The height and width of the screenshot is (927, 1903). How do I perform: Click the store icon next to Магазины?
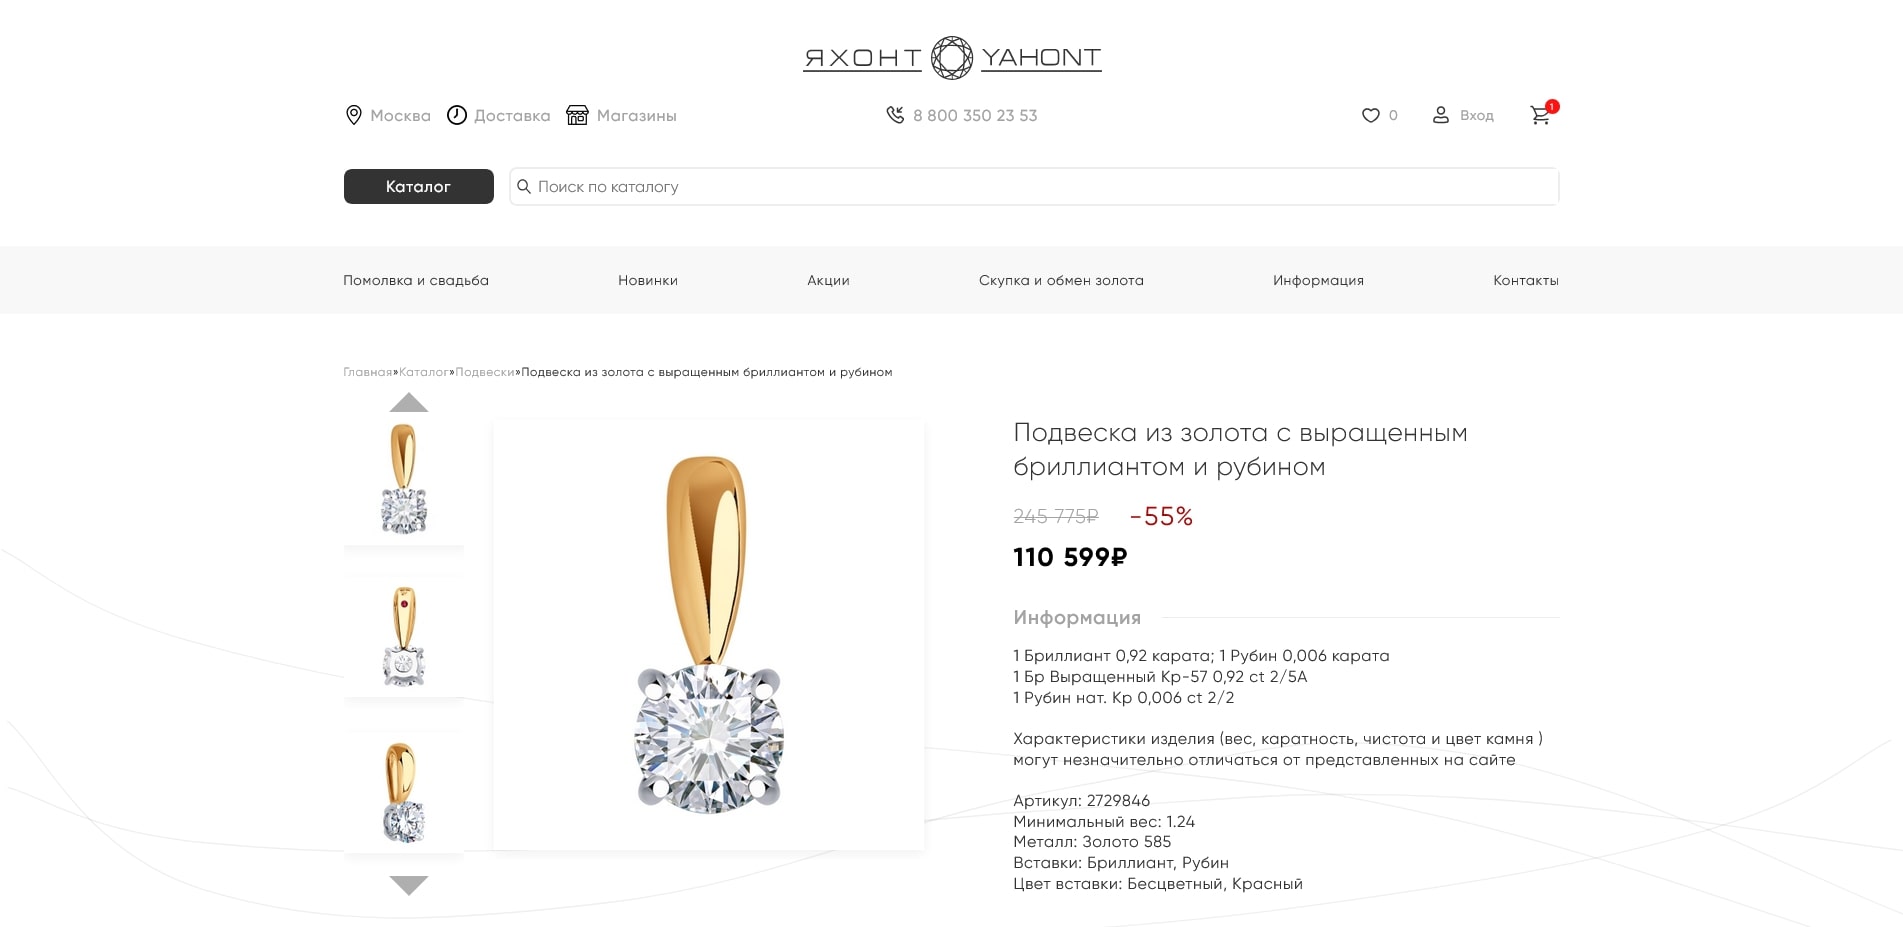[x=578, y=115]
